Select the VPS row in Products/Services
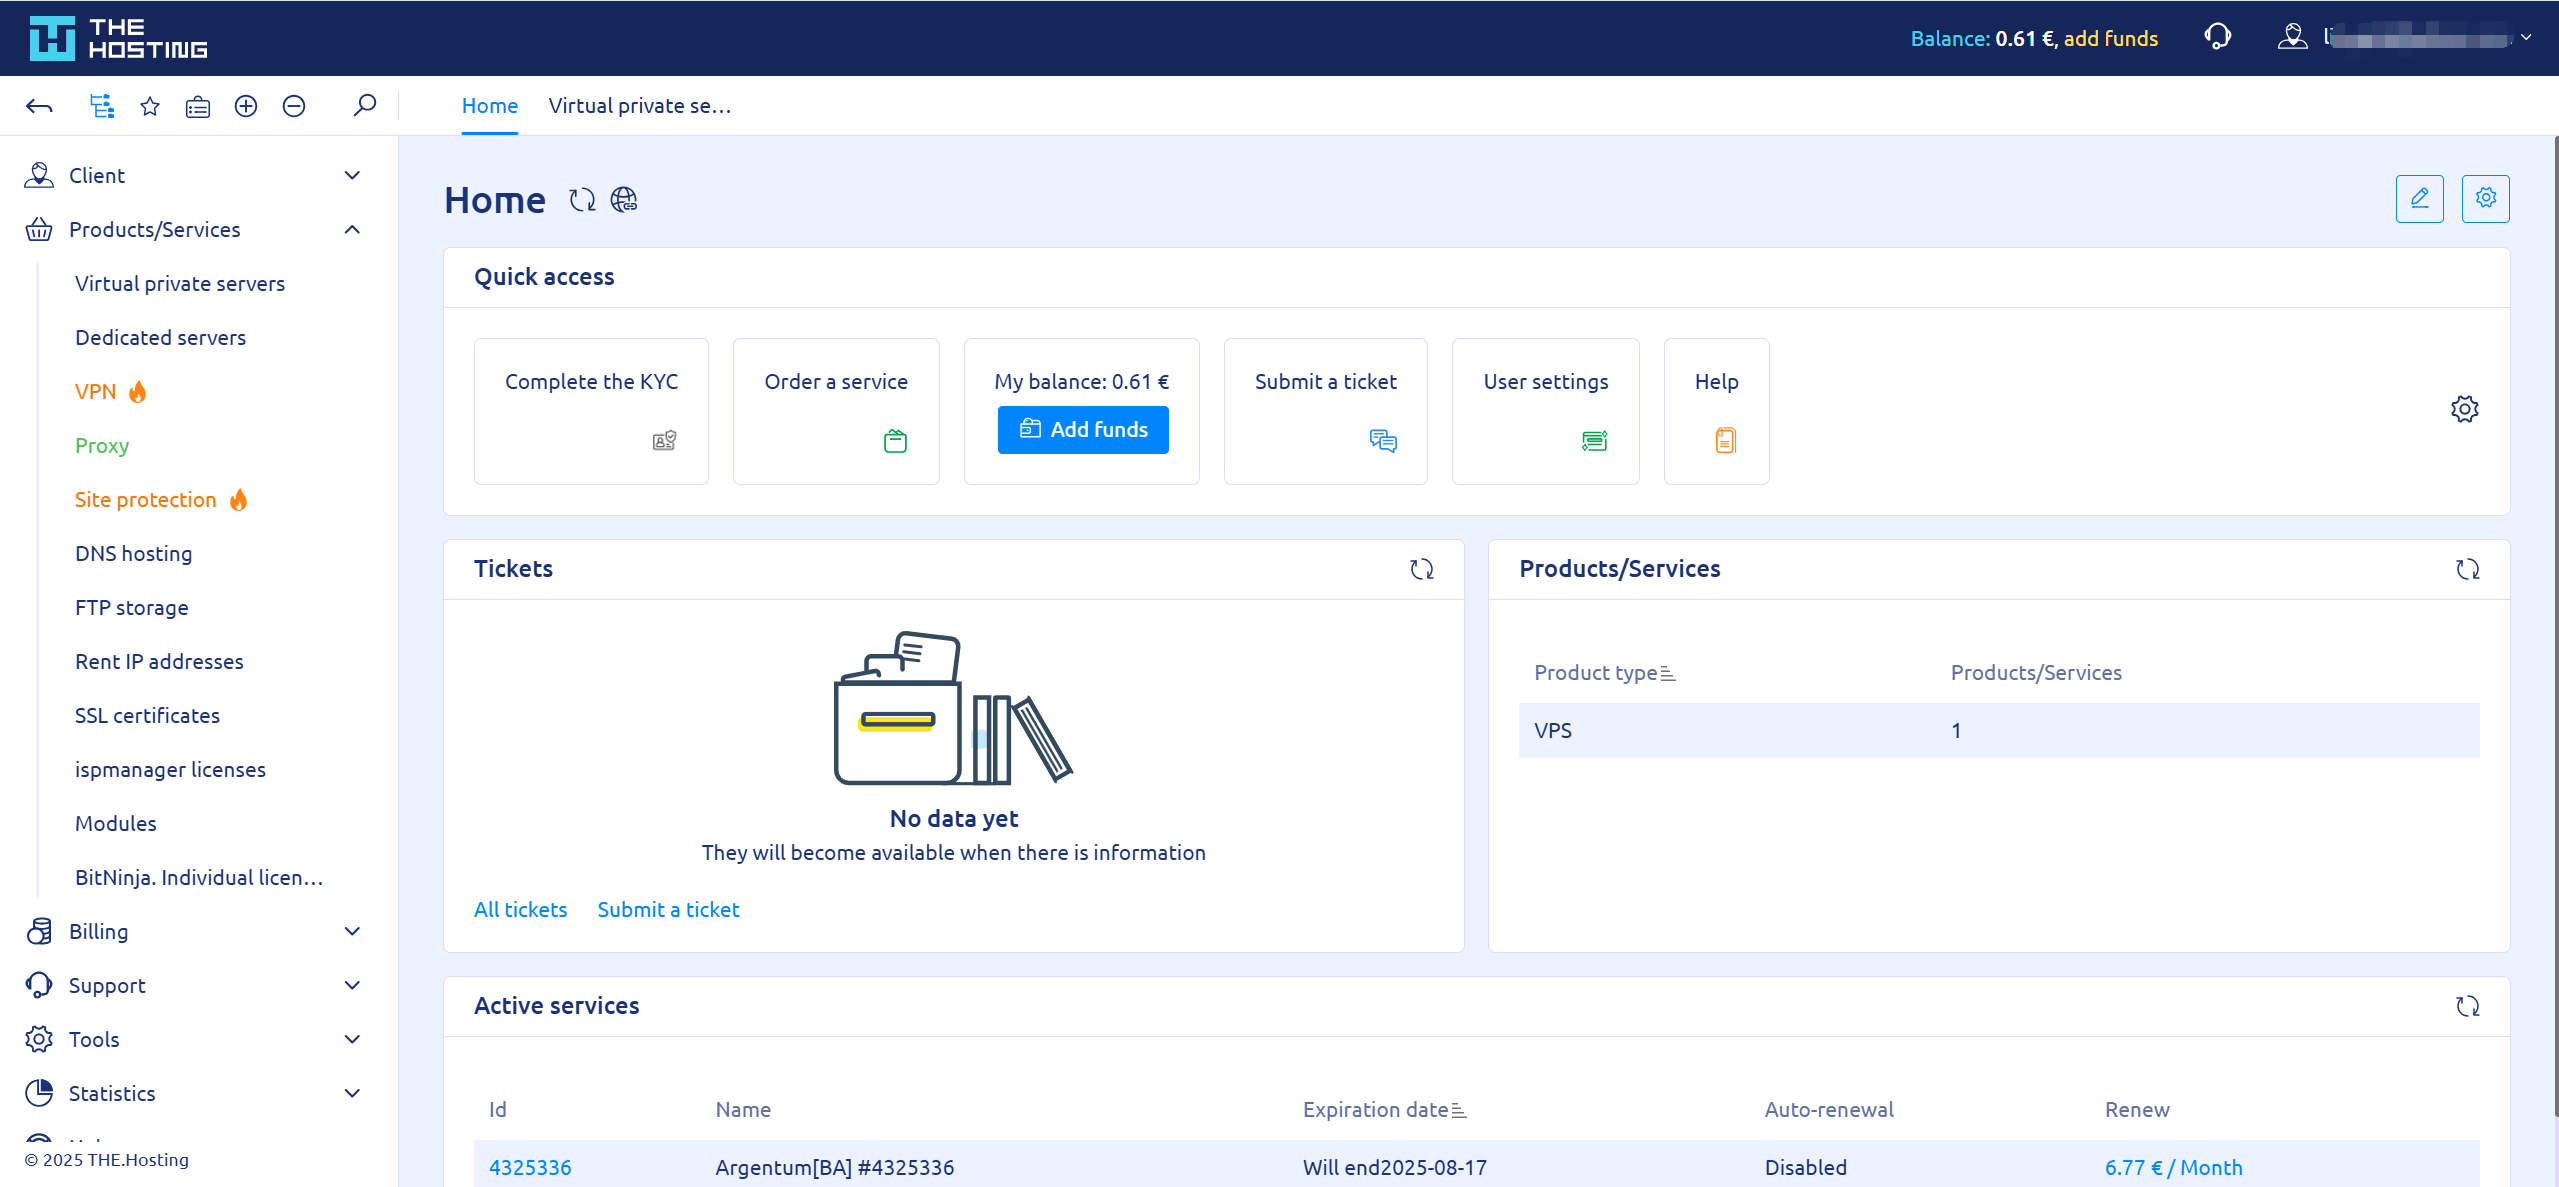The image size is (2559, 1187). click(1998, 731)
